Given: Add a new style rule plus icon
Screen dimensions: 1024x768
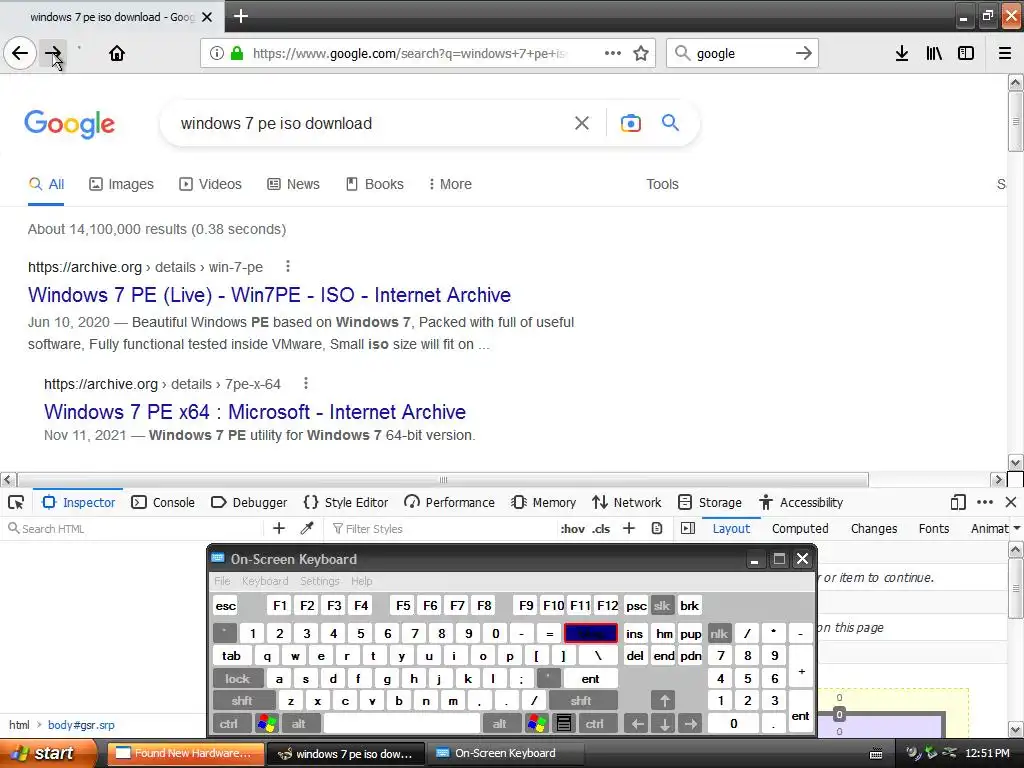Looking at the screenshot, I should pos(629,528).
